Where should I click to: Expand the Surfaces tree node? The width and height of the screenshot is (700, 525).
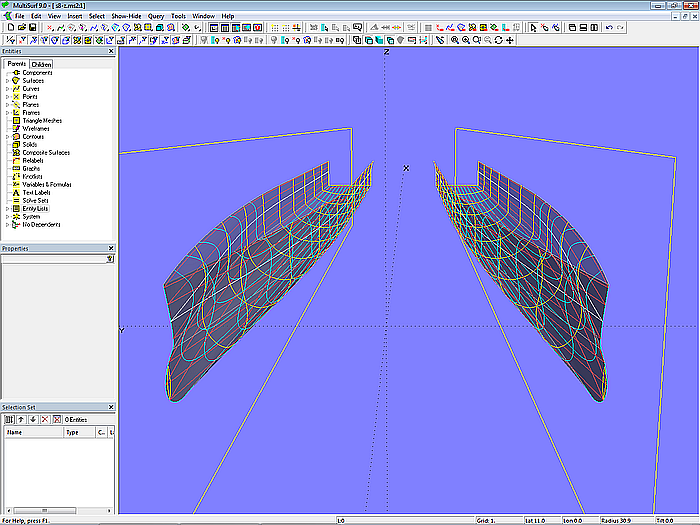pos(7,81)
